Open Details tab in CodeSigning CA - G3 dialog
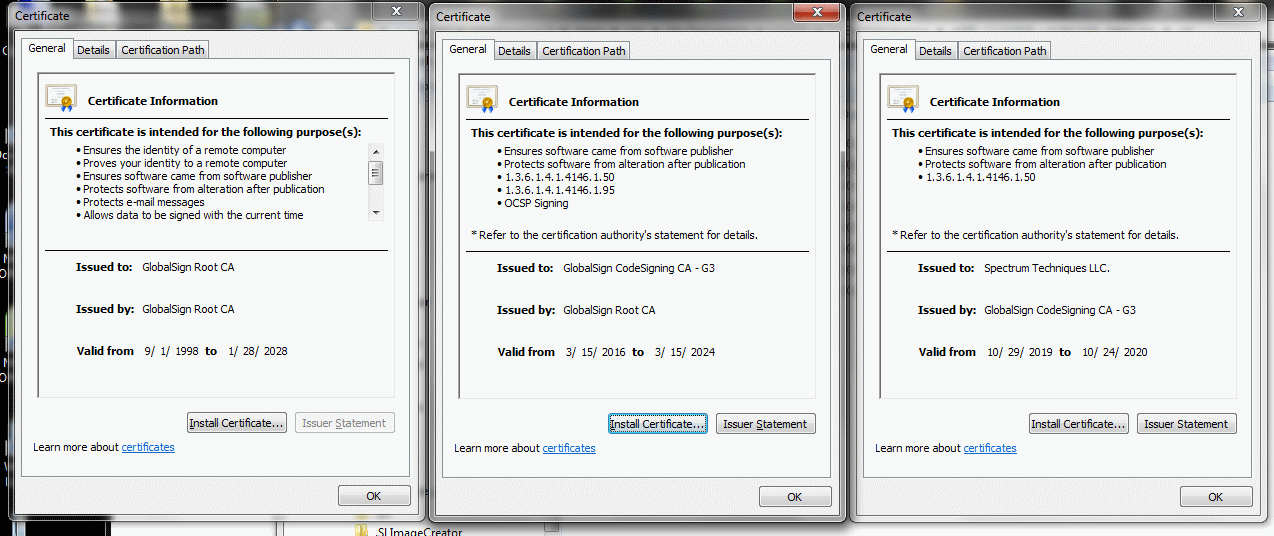The height and width of the screenshot is (536, 1274). coord(514,51)
